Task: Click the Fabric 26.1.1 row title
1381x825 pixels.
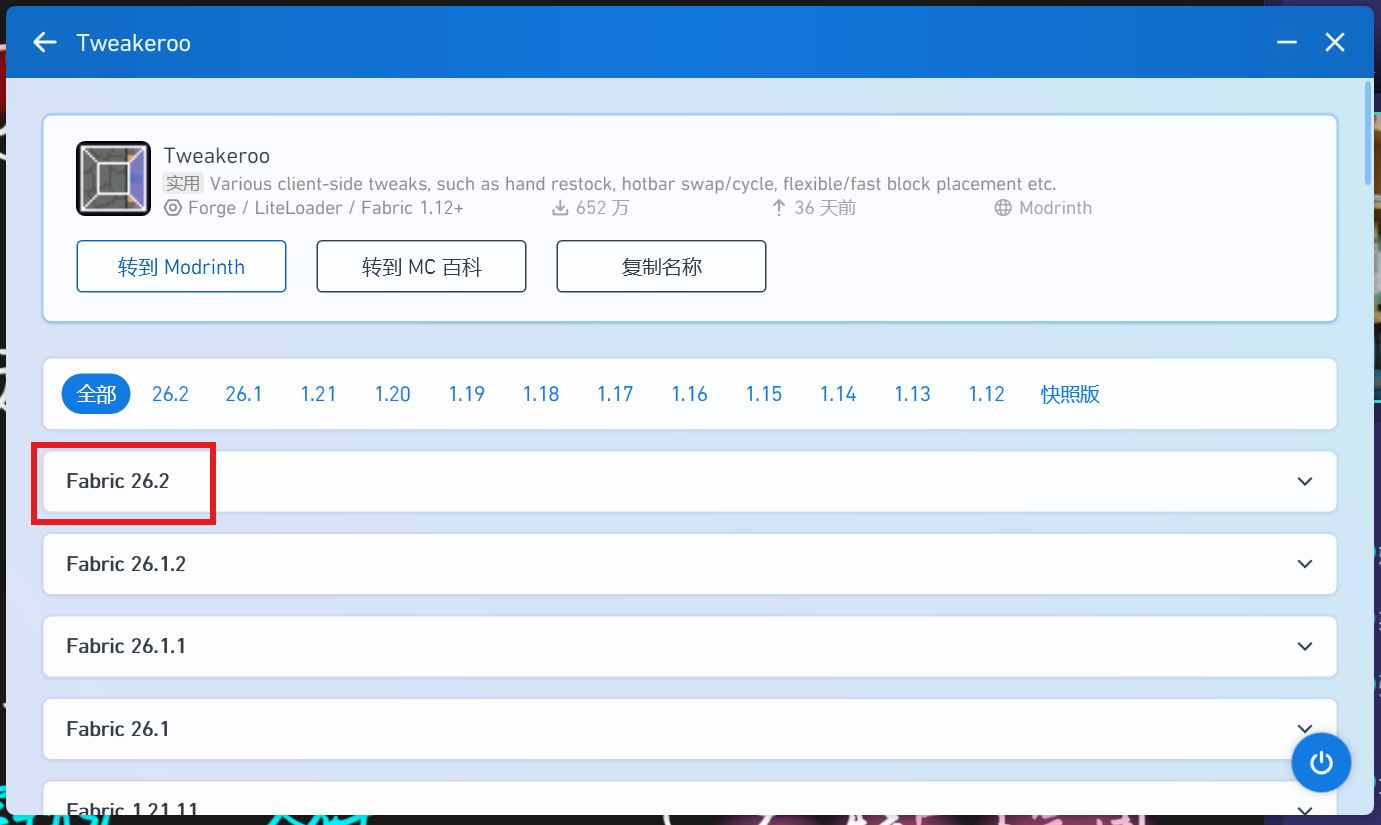Action: pos(126,646)
